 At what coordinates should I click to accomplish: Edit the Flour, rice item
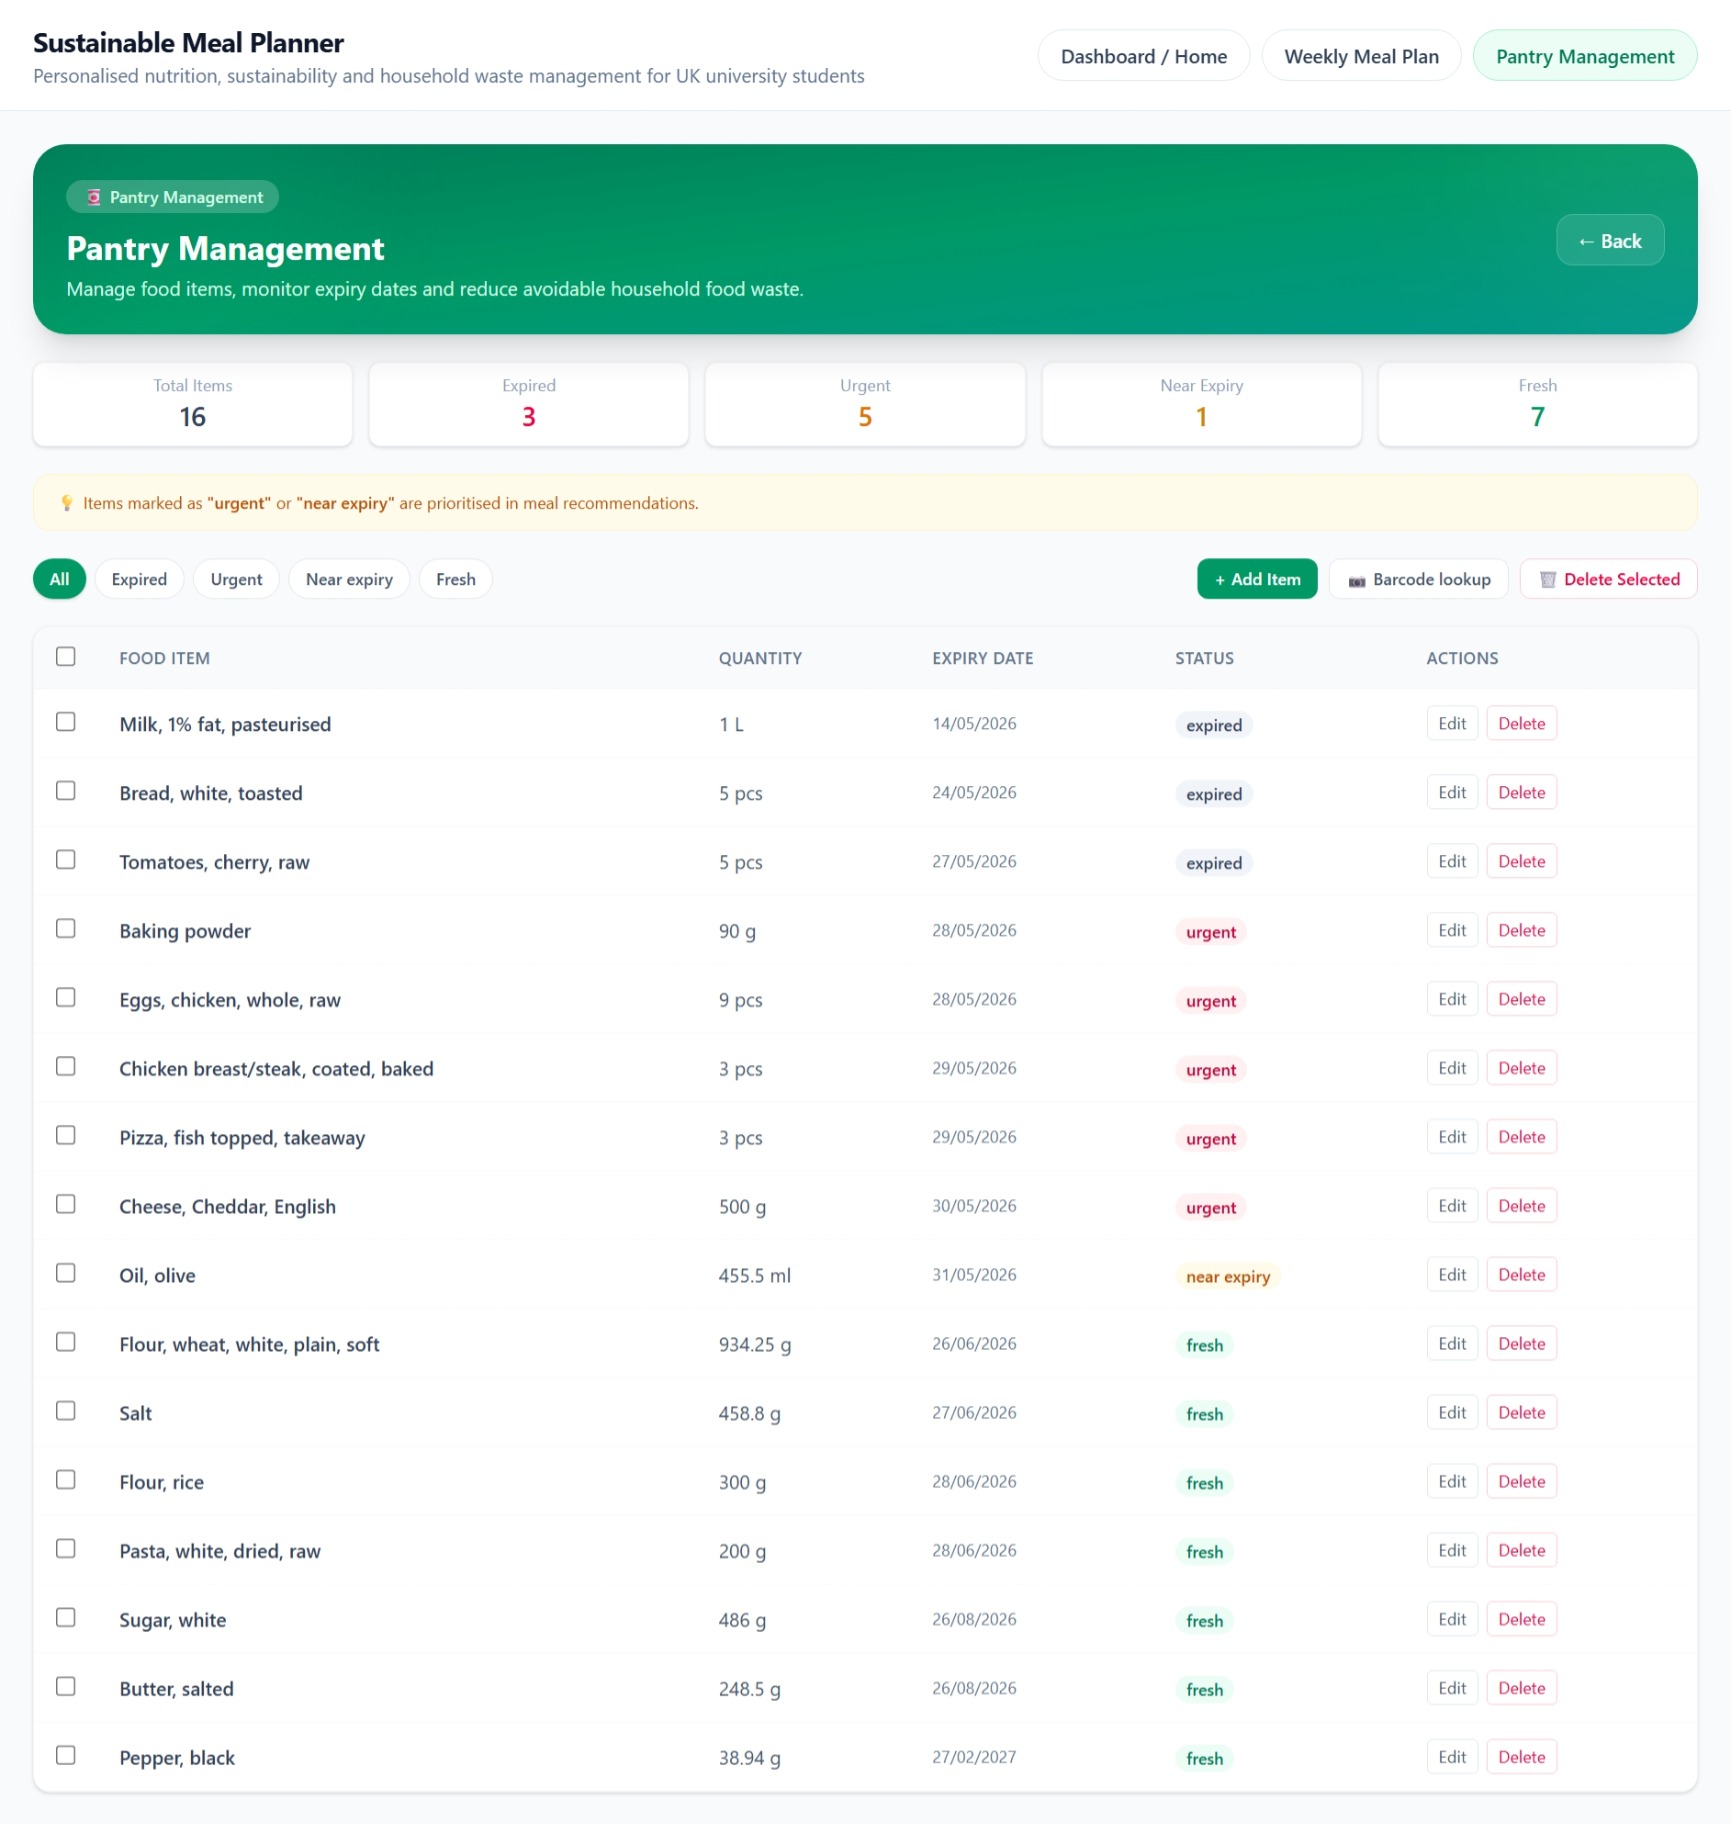coord(1452,1481)
